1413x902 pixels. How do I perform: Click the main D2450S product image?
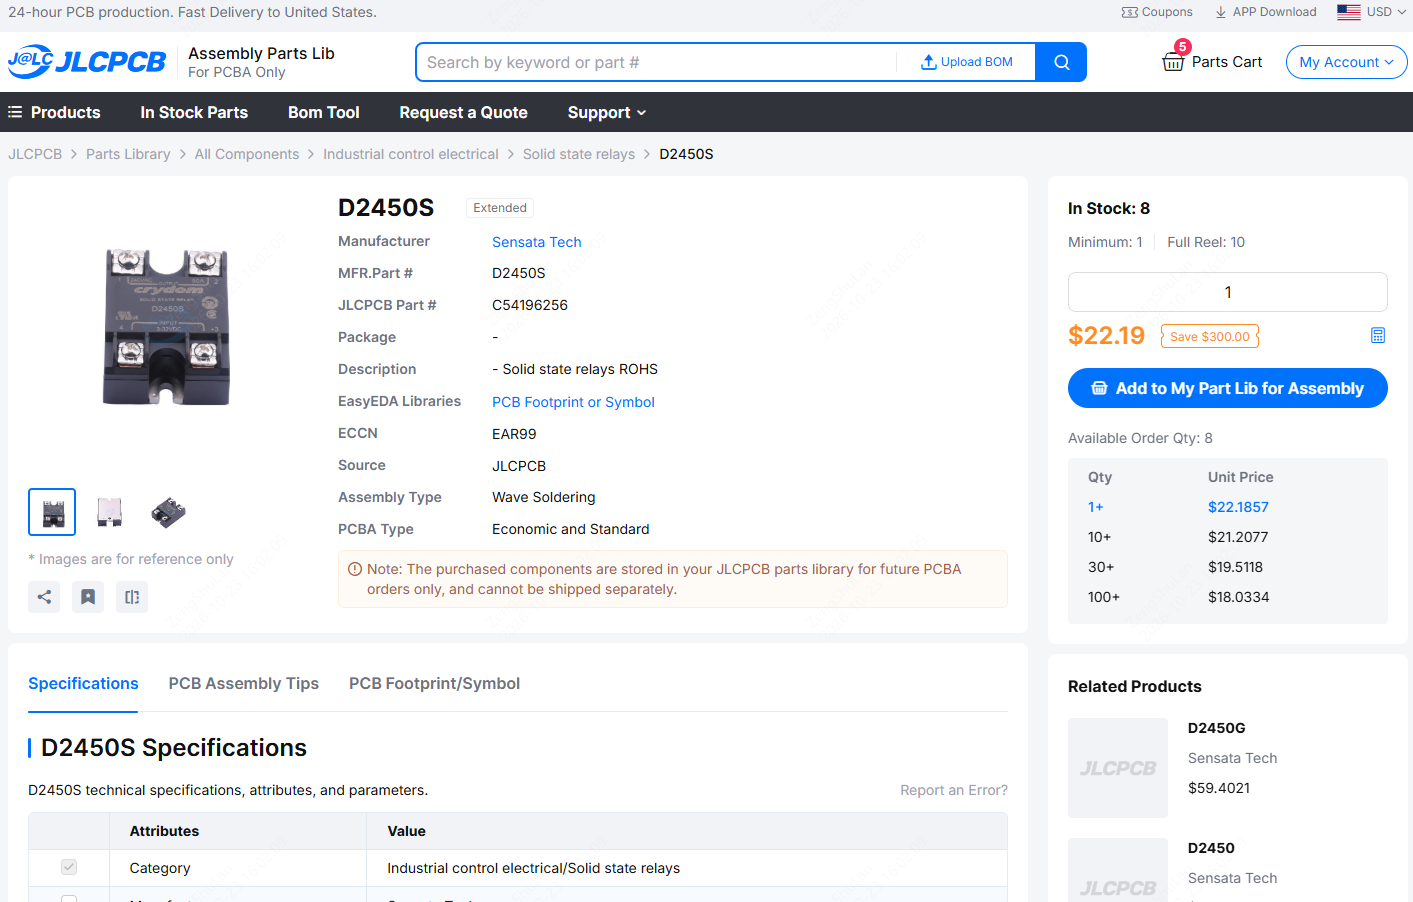click(x=167, y=327)
